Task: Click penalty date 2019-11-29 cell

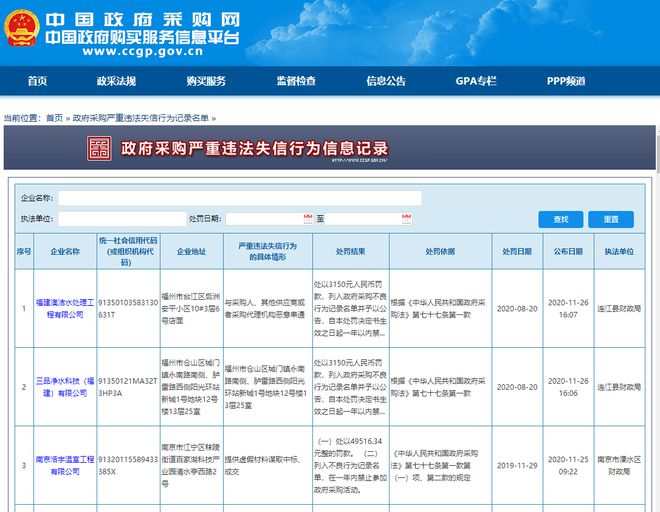Action: (x=517, y=465)
